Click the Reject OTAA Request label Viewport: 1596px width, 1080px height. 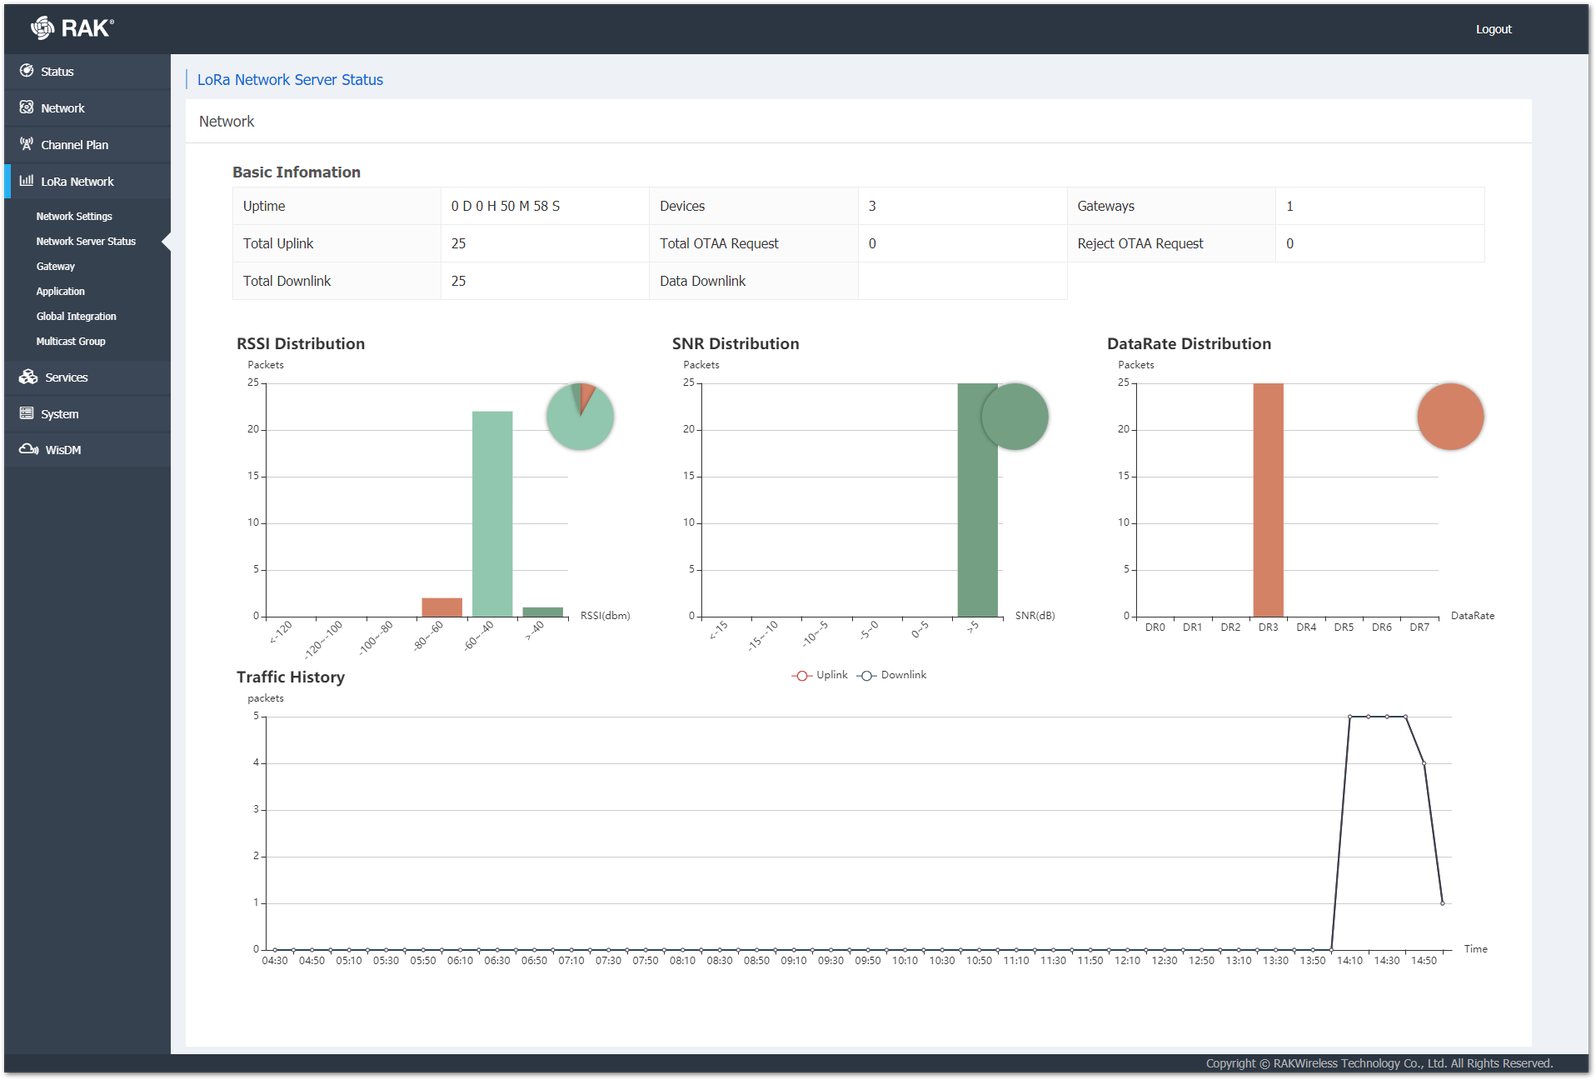tap(1140, 244)
